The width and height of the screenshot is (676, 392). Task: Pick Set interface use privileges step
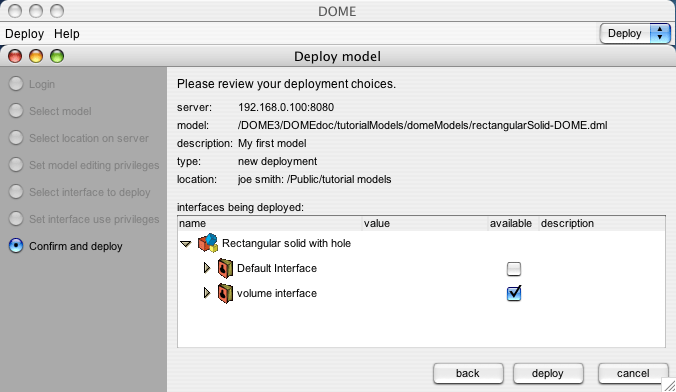click(16, 219)
